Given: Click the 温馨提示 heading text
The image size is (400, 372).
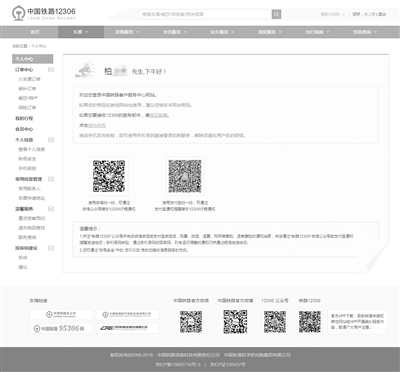Looking at the screenshot, I should pos(89,229).
